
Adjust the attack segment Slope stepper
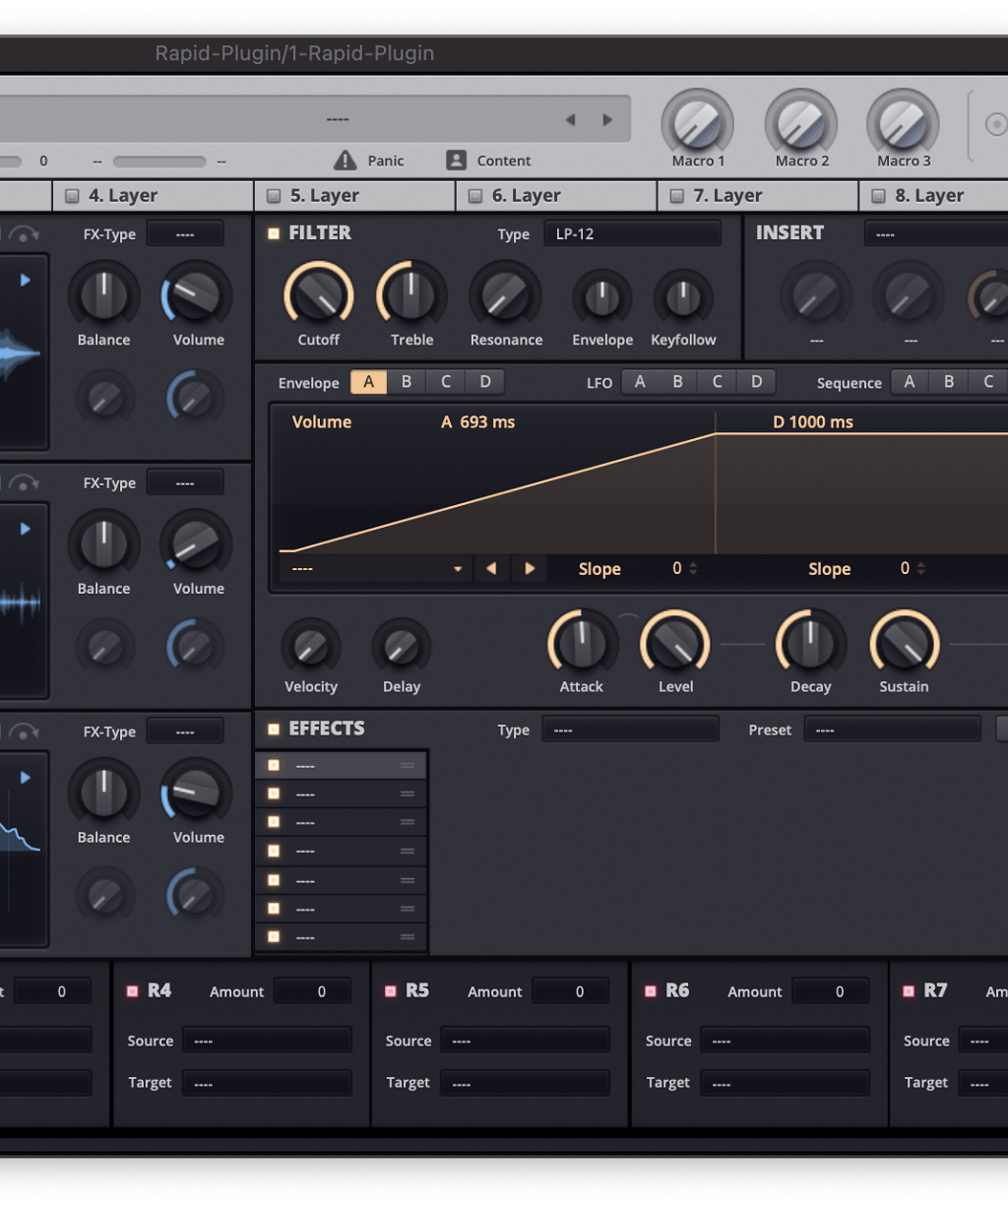pos(693,569)
